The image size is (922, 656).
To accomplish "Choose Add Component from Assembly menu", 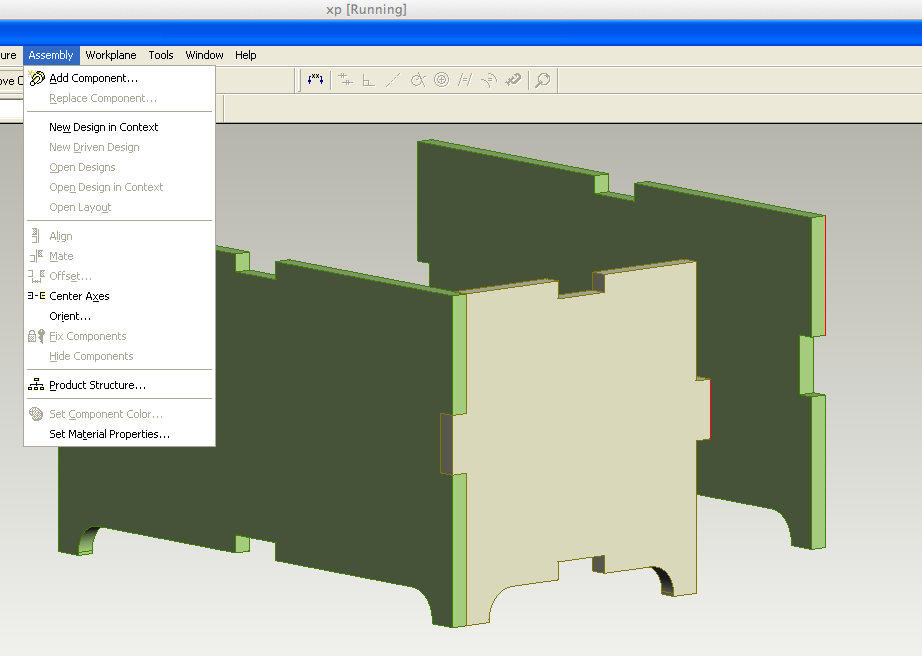I will tap(93, 78).
